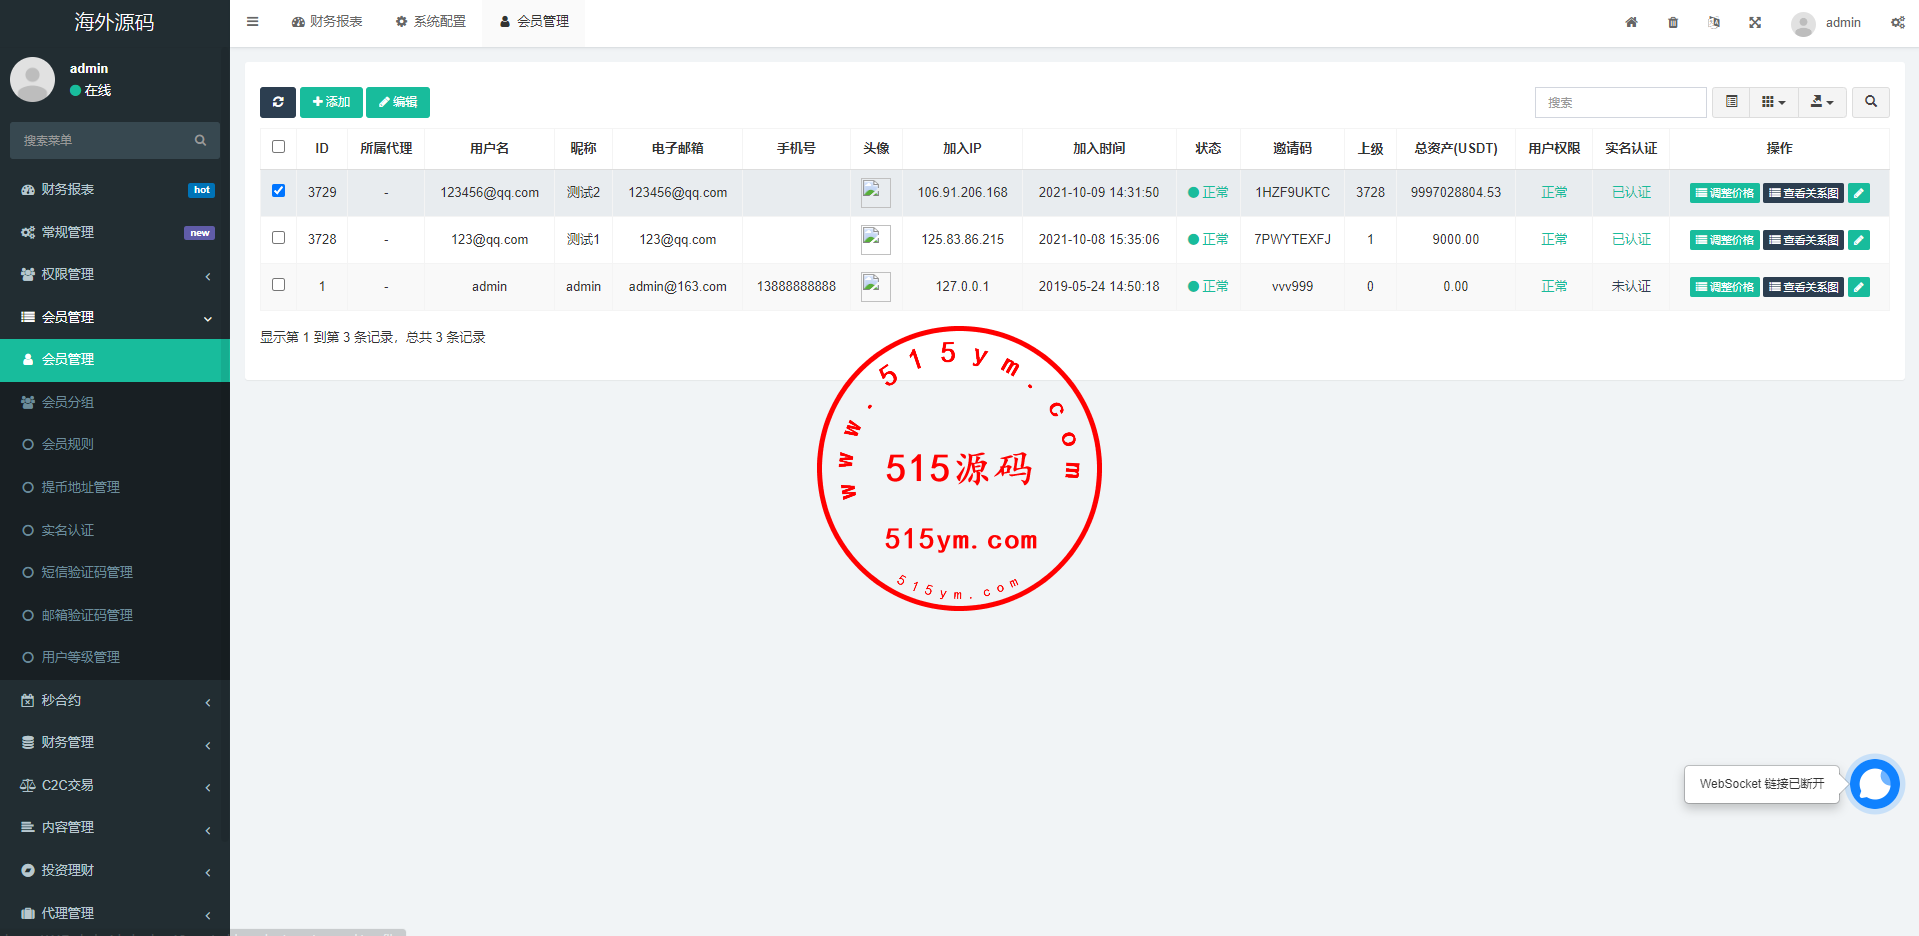Open 实名认证 in the sidebar
The image size is (1919, 936).
tap(68, 530)
